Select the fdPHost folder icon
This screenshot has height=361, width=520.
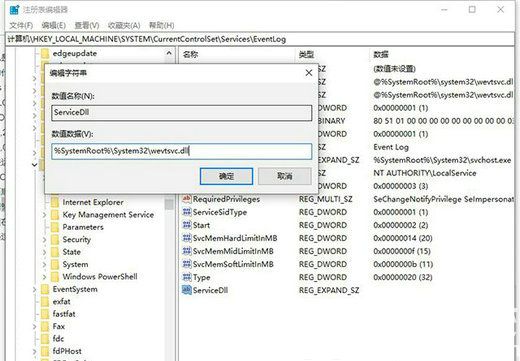(45, 351)
